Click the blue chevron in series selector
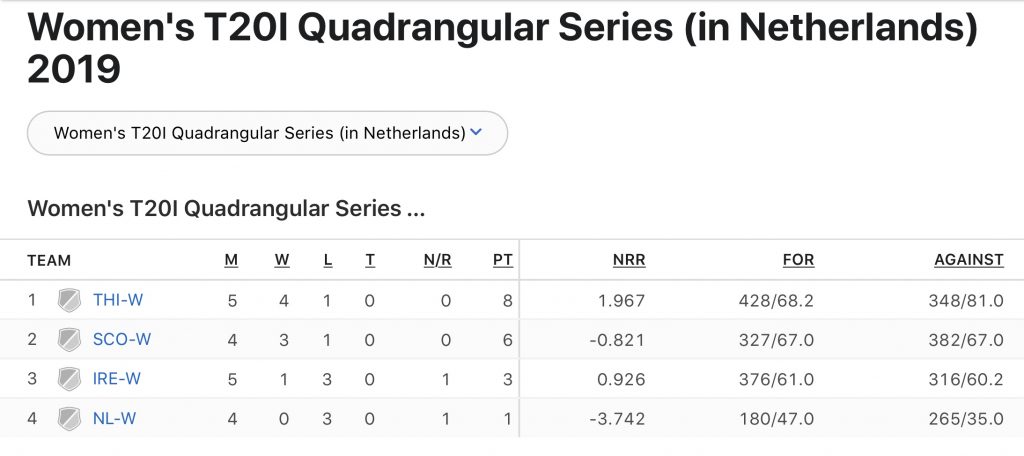The width and height of the screenshot is (1024, 456). point(475,133)
